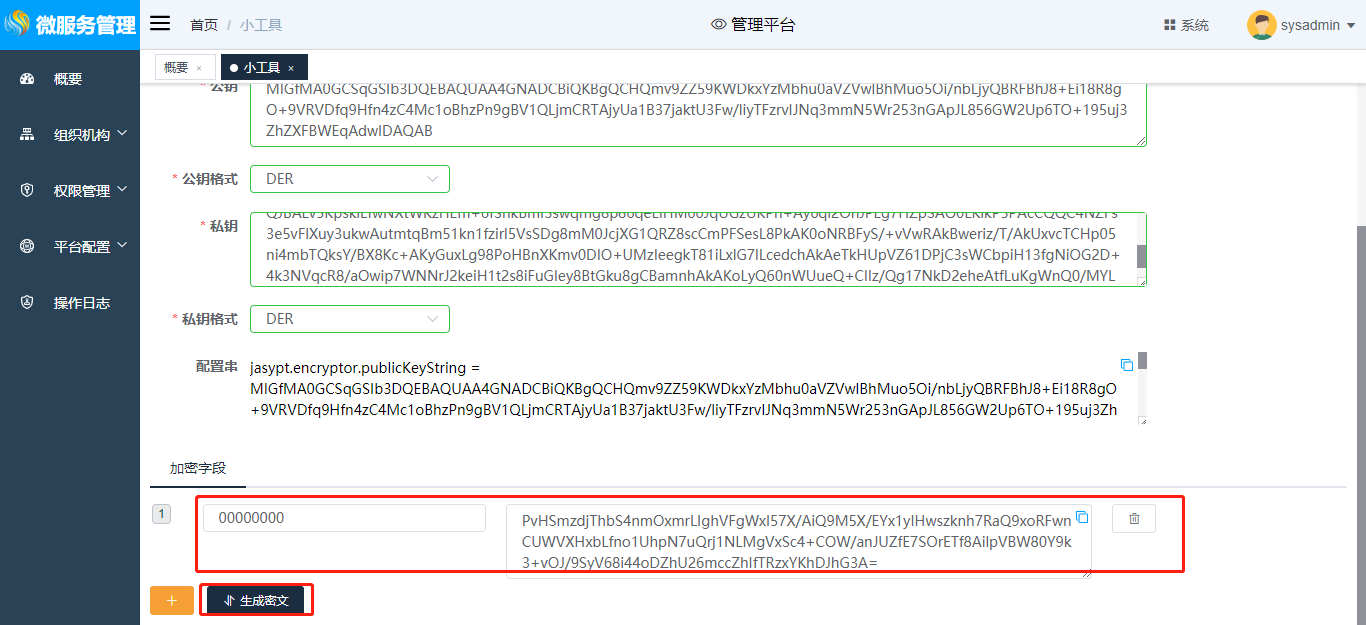Click the 00000000 plaintext input field
This screenshot has width=1366, height=625.
pyautogui.click(x=344, y=518)
